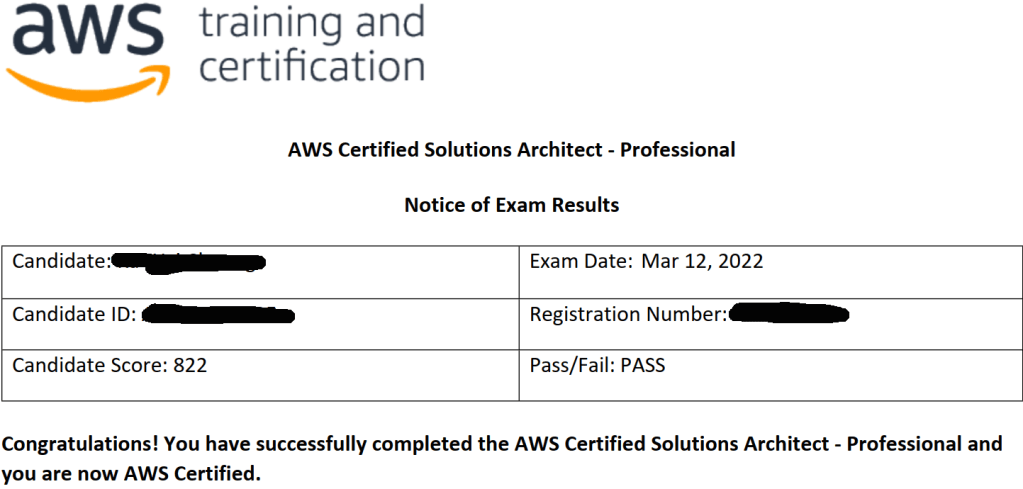Click the "Registration Number:" label
The width and height of the screenshot is (1023, 489).
coord(628,314)
